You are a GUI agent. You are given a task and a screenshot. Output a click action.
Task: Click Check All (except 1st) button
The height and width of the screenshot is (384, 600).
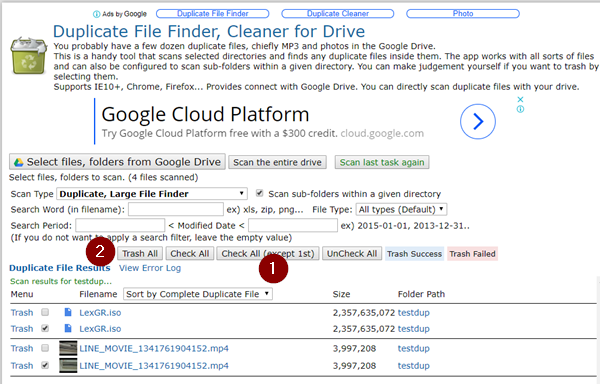coord(268,254)
